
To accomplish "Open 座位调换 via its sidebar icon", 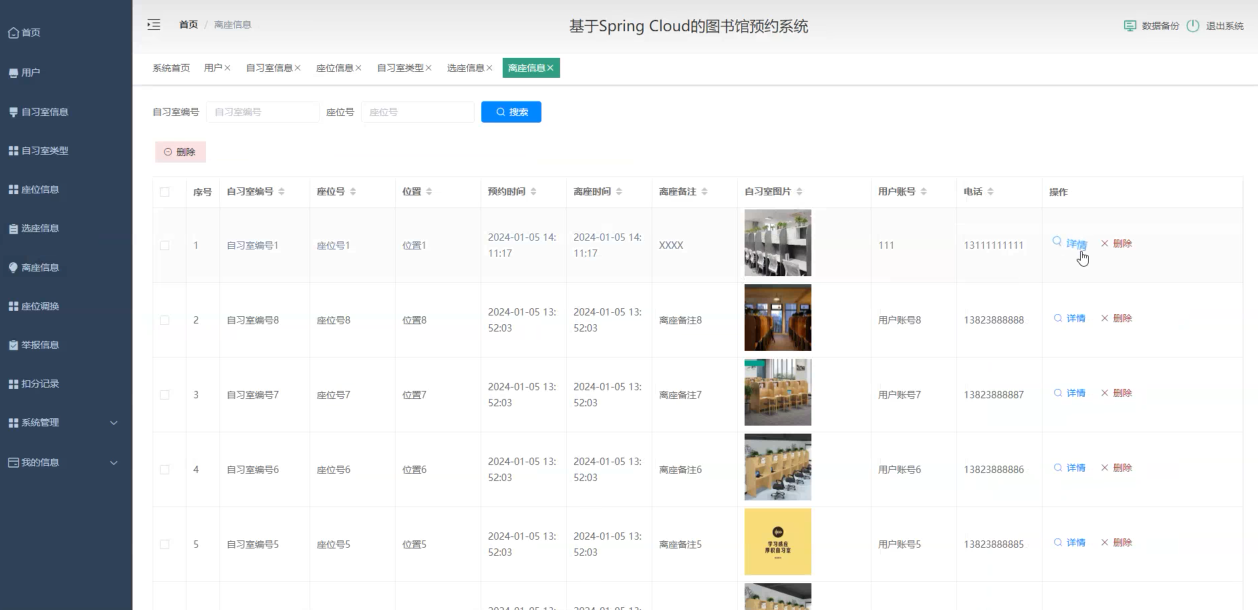I will 13,306.
